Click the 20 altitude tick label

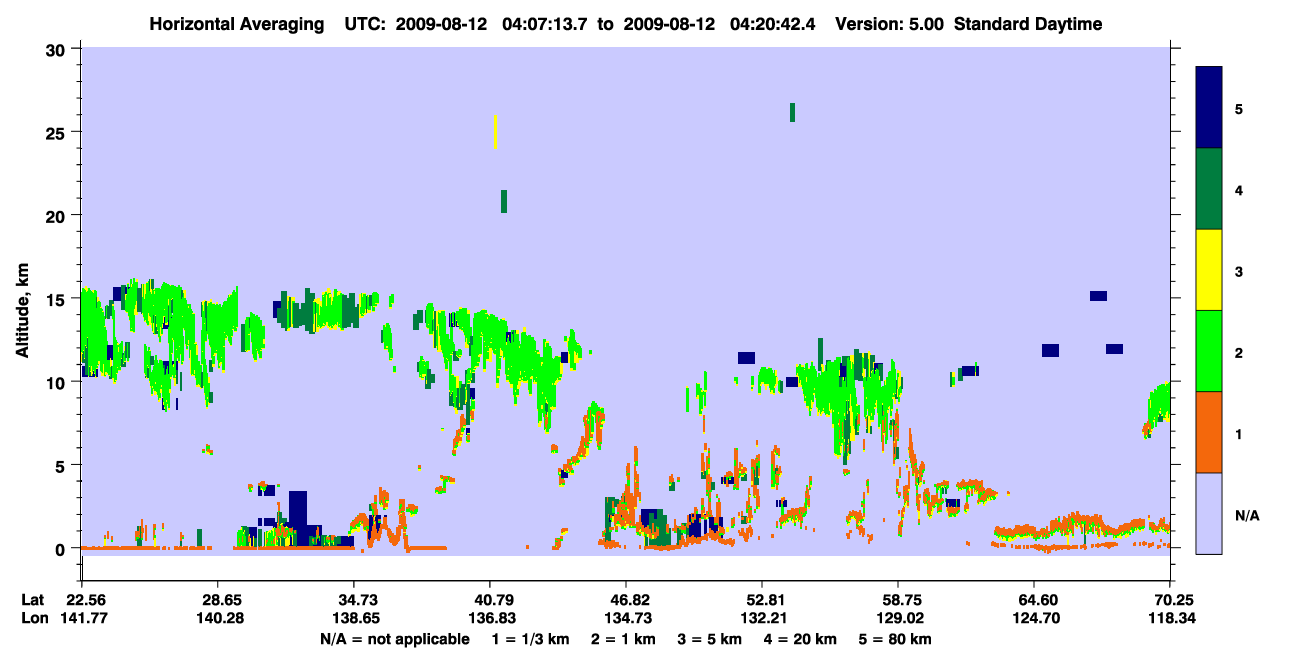[58, 216]
